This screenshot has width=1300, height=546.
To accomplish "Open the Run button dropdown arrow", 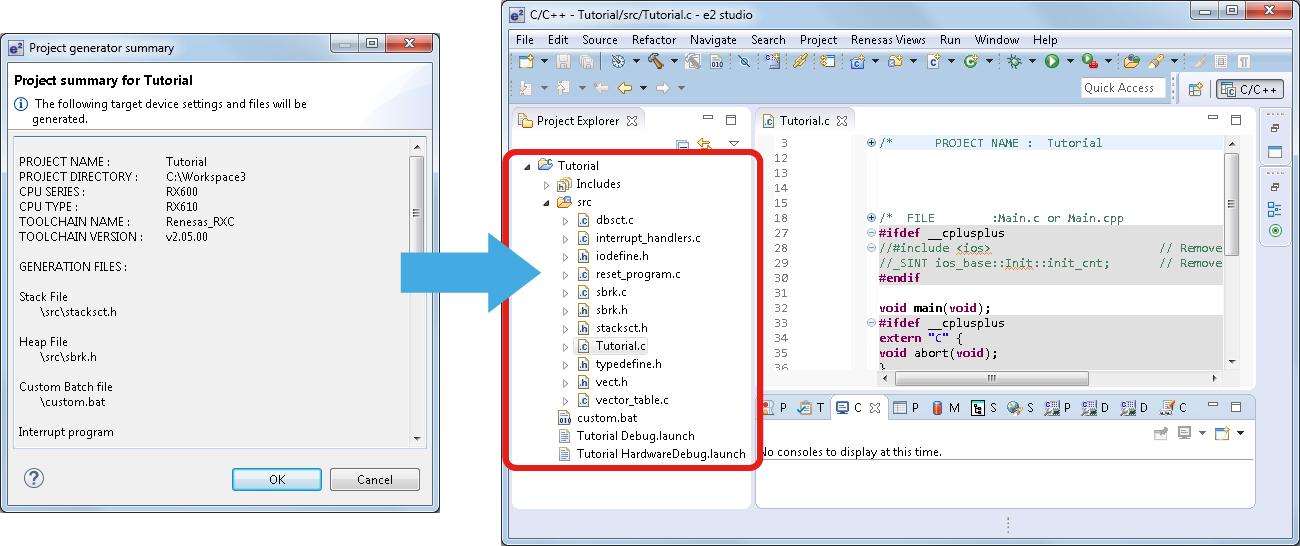I will (x=1069, y=62).
